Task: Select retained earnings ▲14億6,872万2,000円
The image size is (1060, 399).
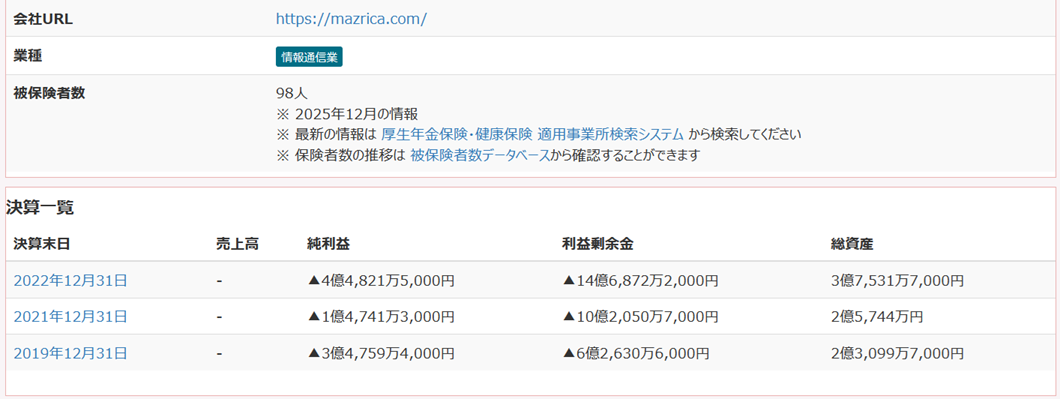Action: tap(640, 280)
